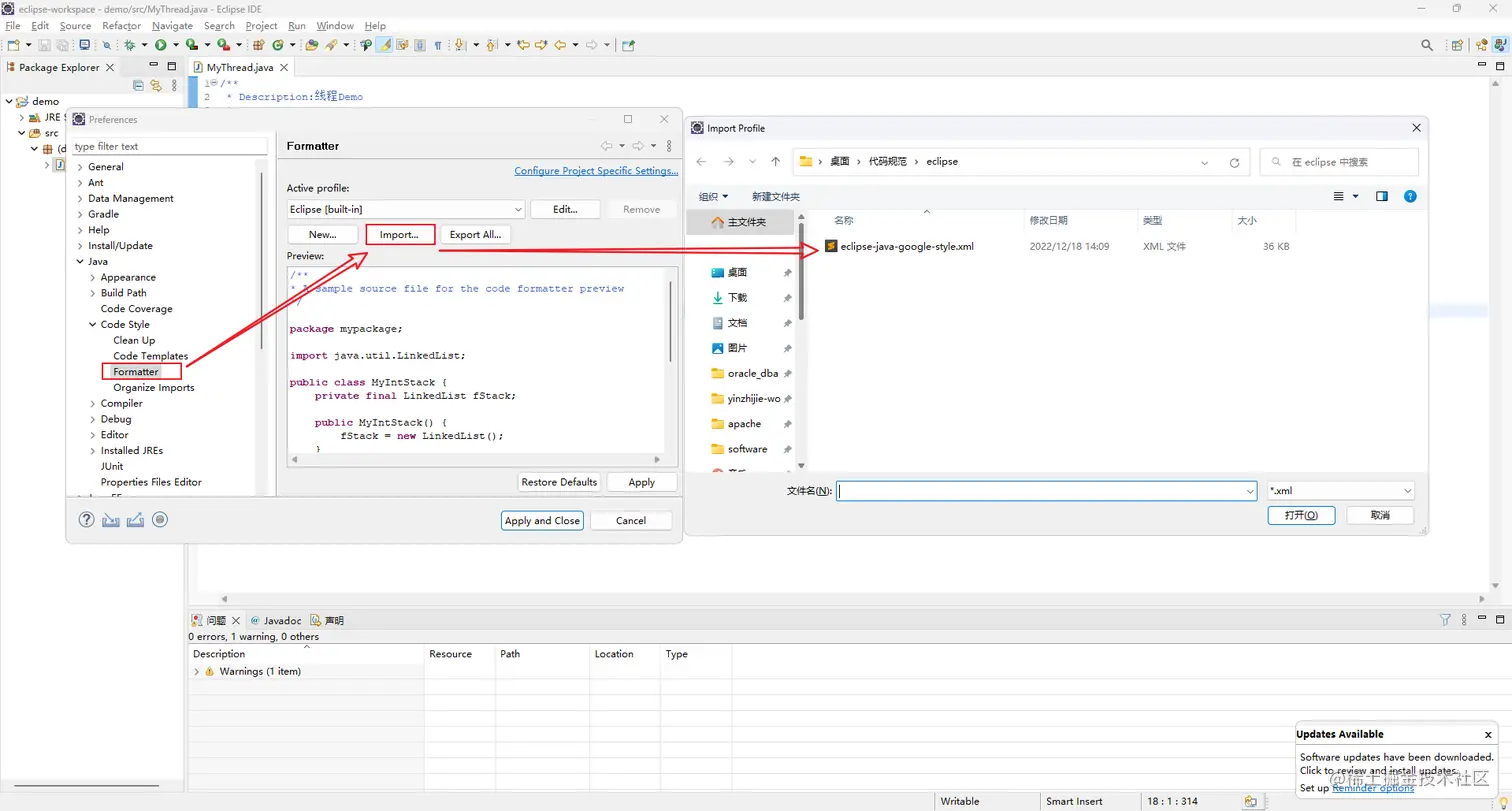Click the Previous Annotation toolbar icon
Image resolution: width=1512 pixels, height=811 pixels.
[x=491, y=45]
